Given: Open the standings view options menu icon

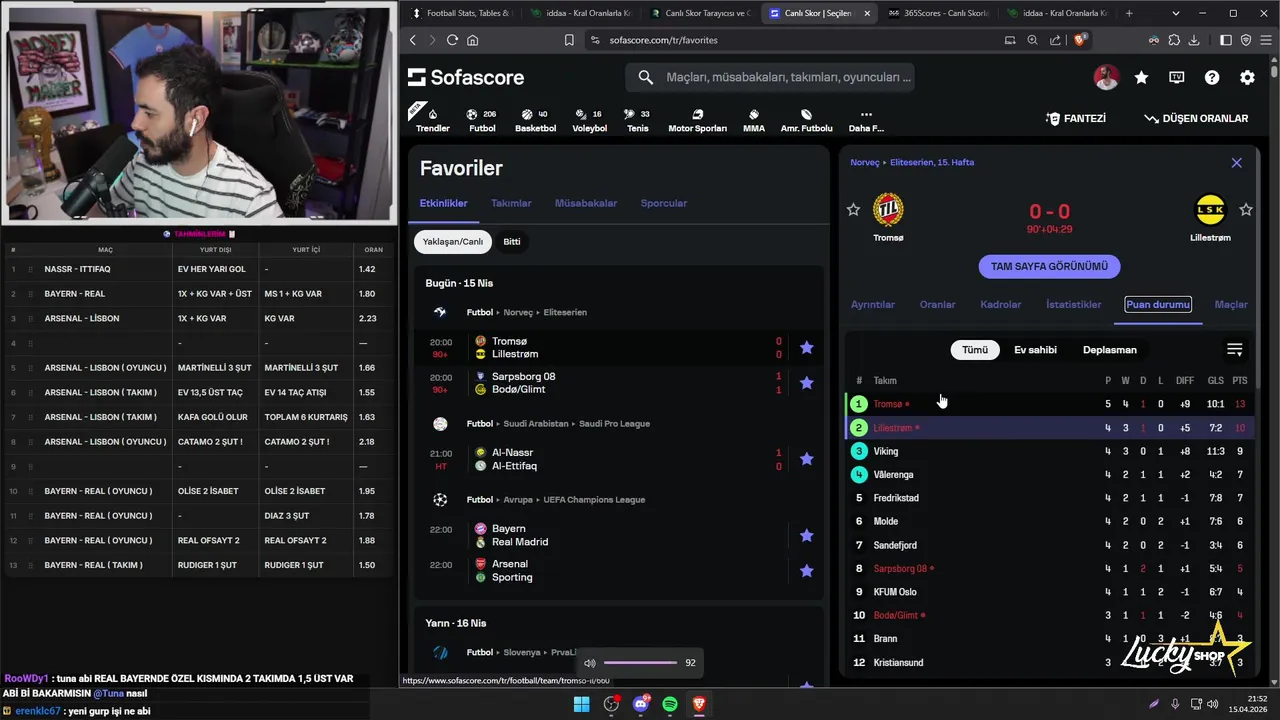Looking at the screenshot, I should click(x=1235, y=350).
